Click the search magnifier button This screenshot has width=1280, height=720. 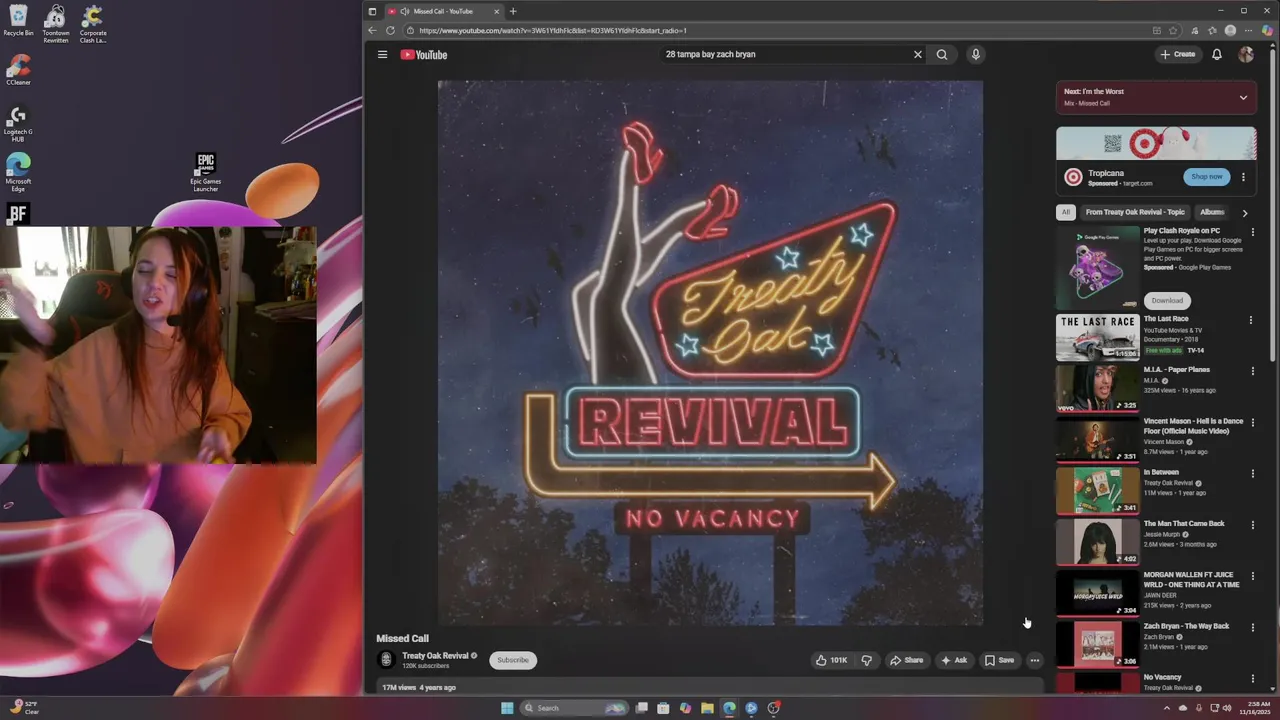[942, 54]
